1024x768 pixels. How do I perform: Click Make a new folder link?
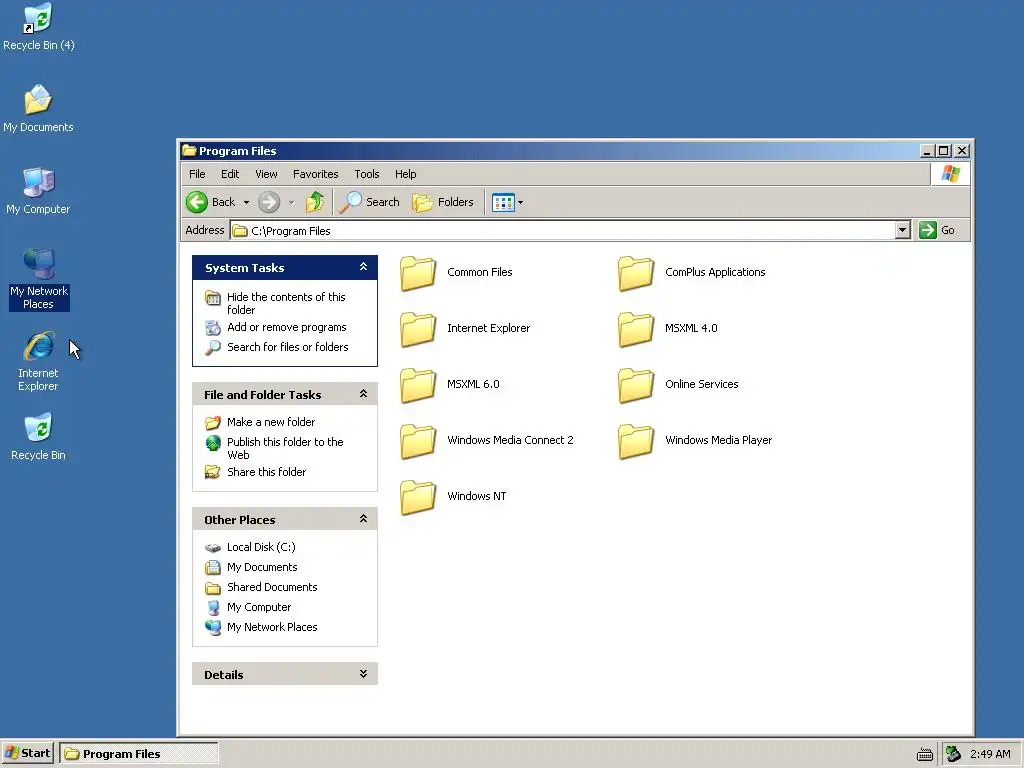[x=271, y=422]
